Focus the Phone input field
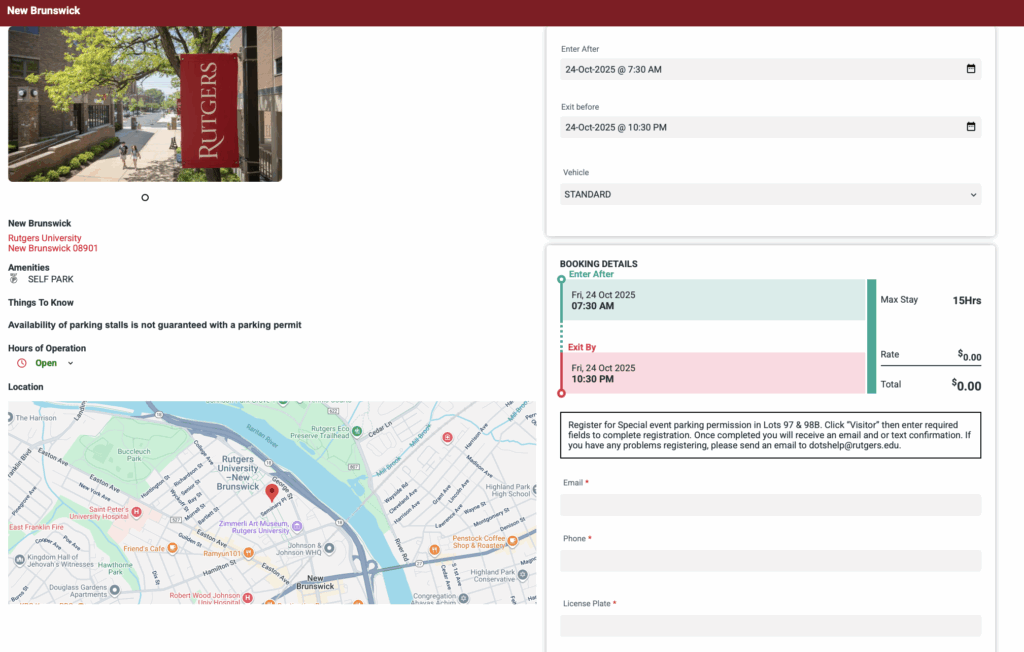 tap(770, 561)
